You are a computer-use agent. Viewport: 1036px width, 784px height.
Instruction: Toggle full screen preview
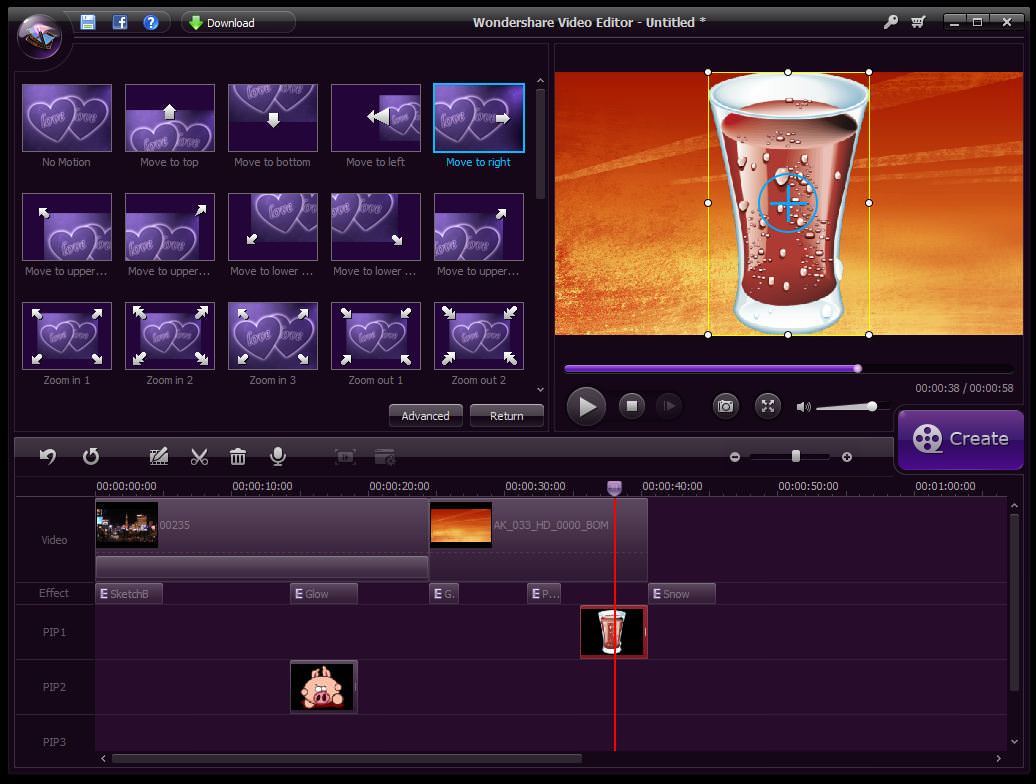point(767,406)
